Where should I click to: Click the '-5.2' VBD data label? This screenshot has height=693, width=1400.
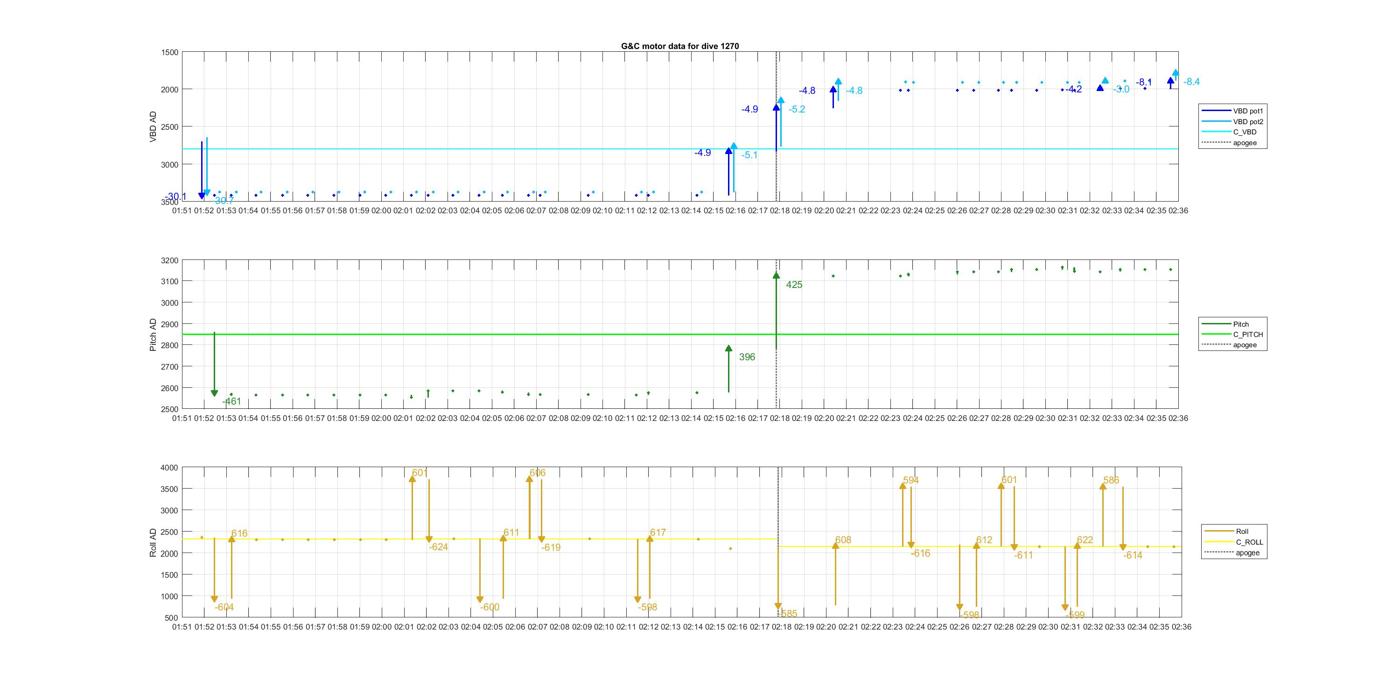(x=797, y=110)
